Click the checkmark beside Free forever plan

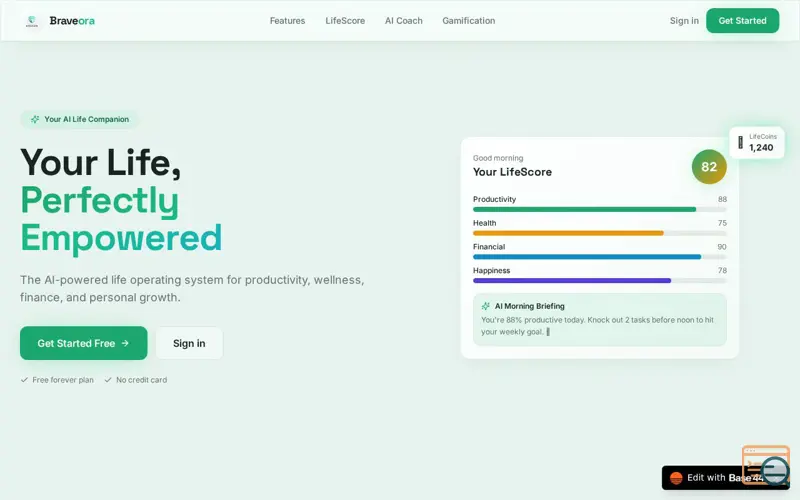tap(24, 380)
